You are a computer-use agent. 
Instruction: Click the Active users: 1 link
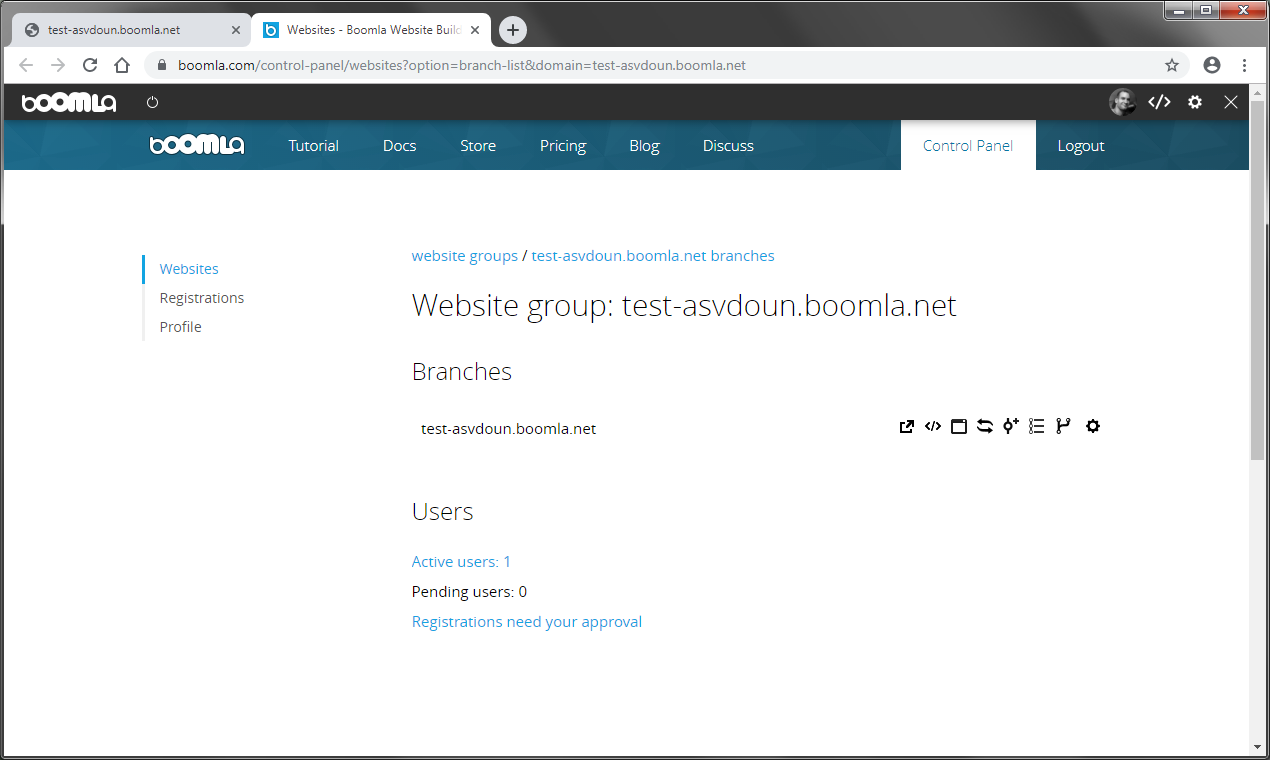click(x=461, y=562)
